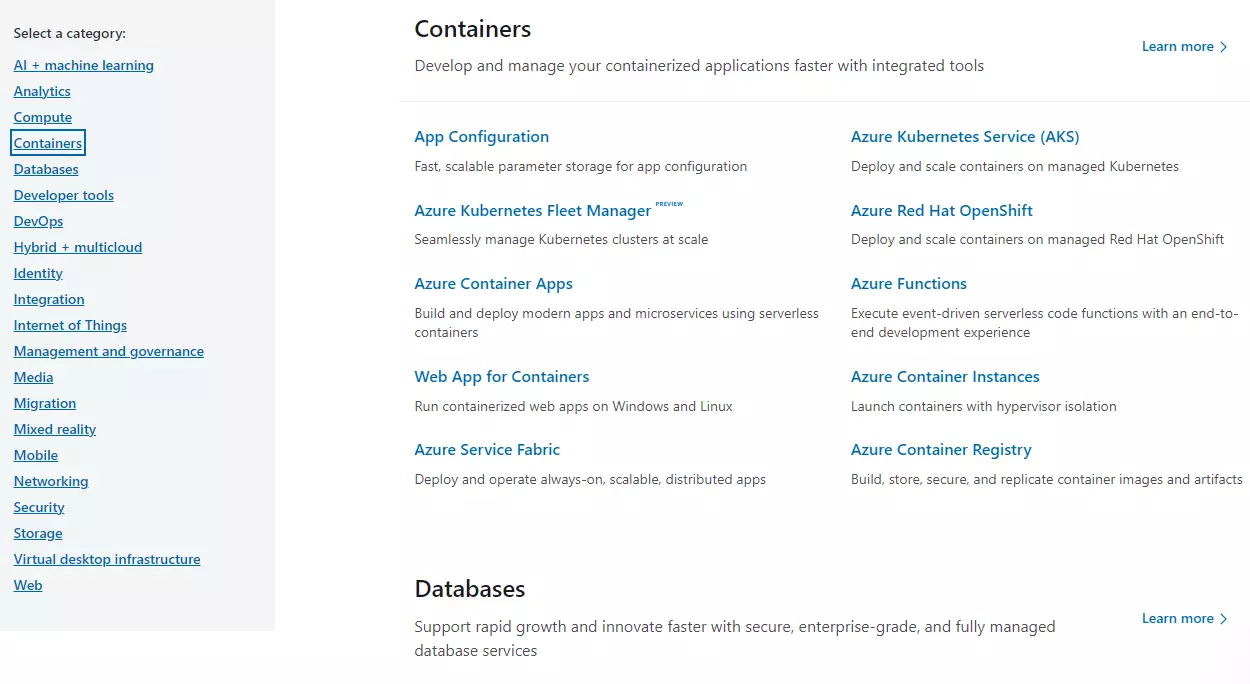Open the Networking category
1250x684 pixels.
(x=50, y=480)
